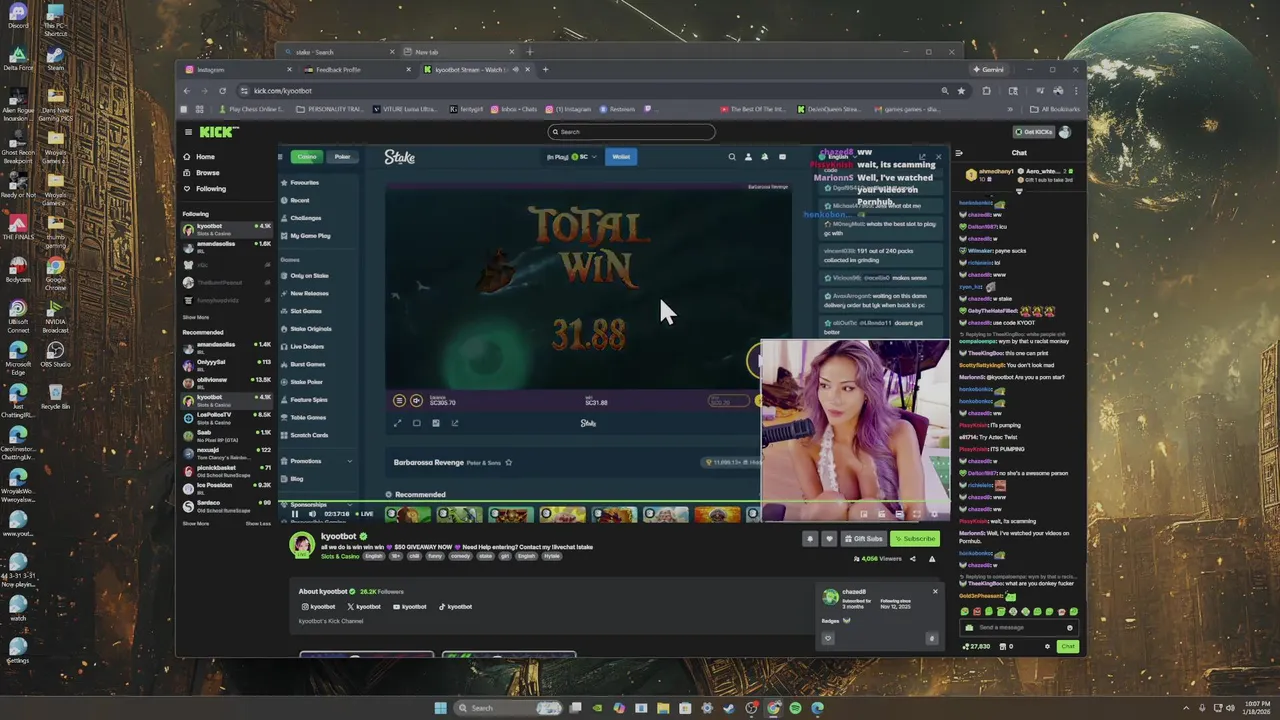This screenshot has height=720, width=1280.
Task: Click the kyootbot channel avatar below the player
Action: [x=302, y=544]
